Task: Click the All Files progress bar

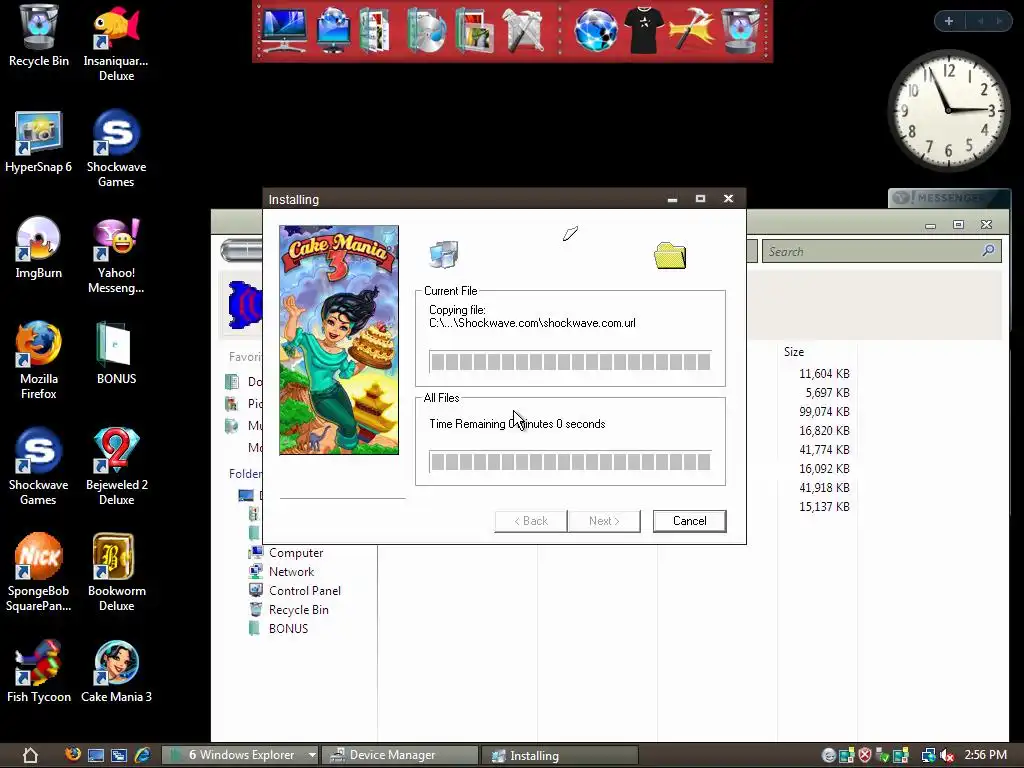Action: tap(570, 462)
